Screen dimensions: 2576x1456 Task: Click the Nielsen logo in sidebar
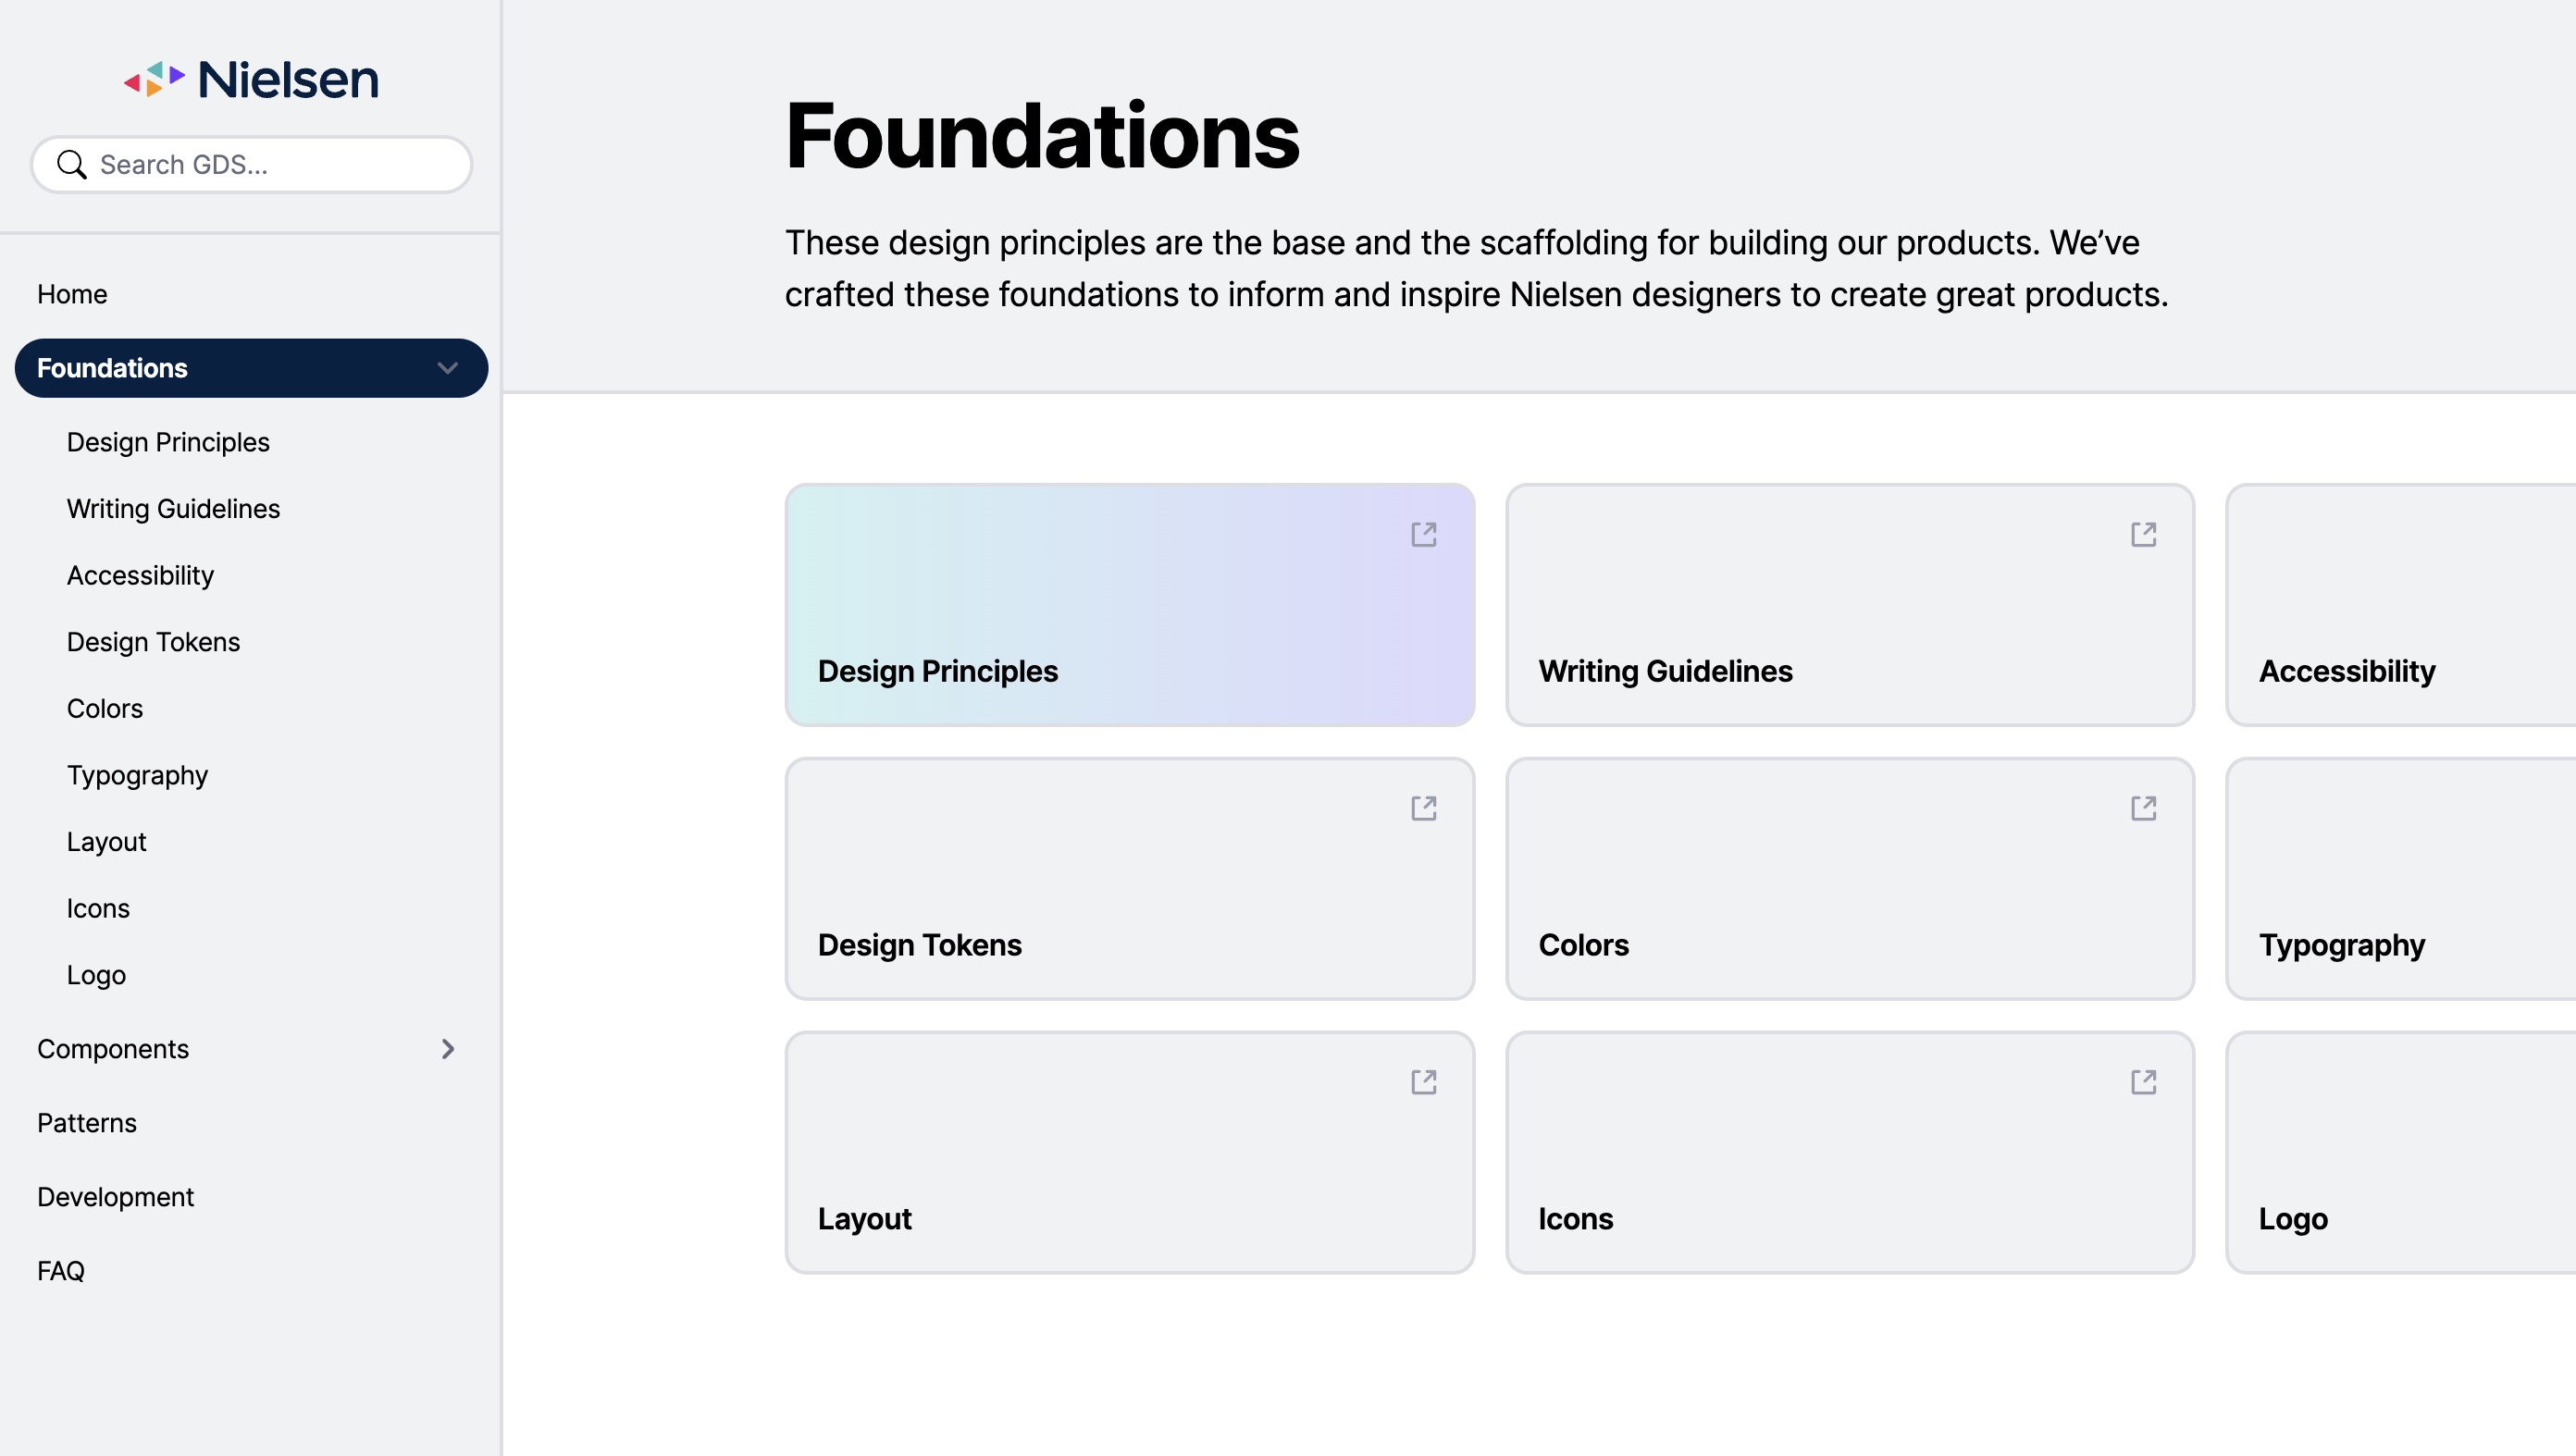[x=251, y=79]
